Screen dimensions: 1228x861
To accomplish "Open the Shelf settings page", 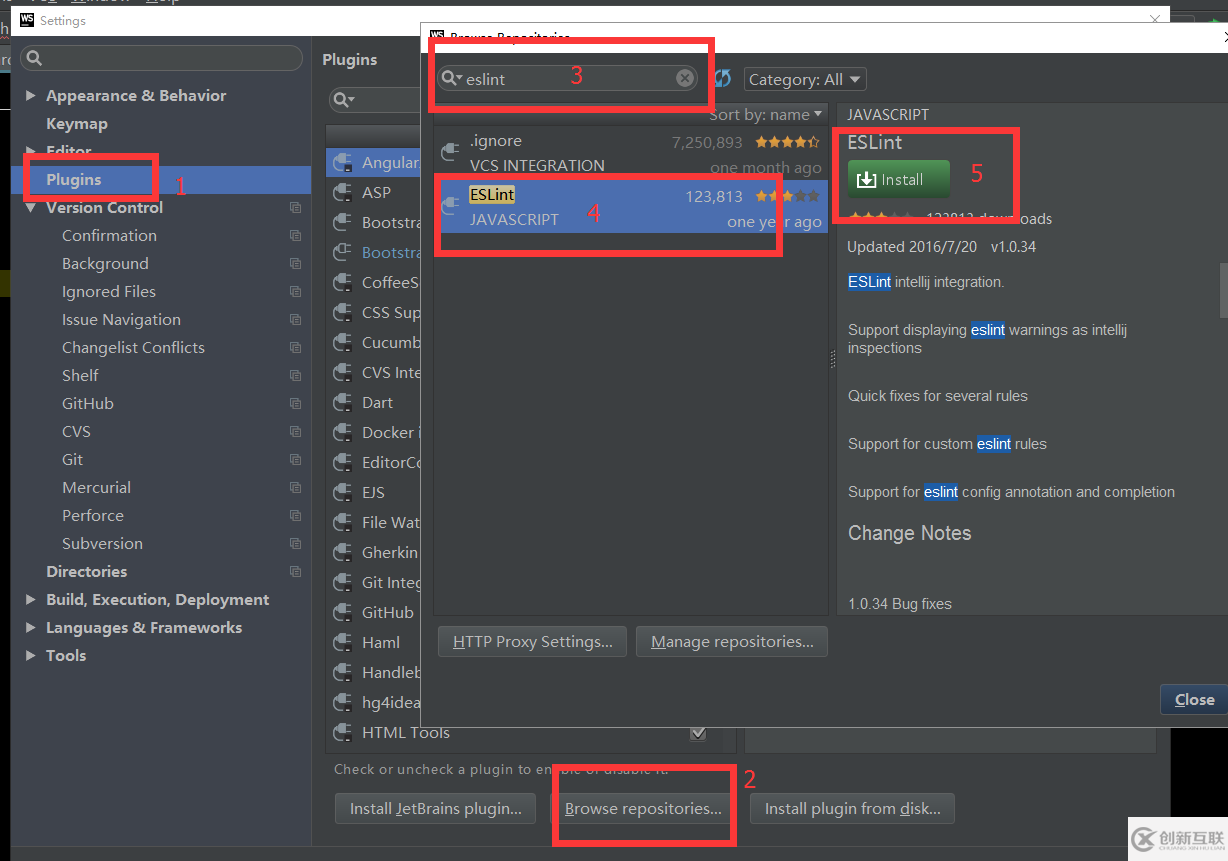I will tap(80, 376).
